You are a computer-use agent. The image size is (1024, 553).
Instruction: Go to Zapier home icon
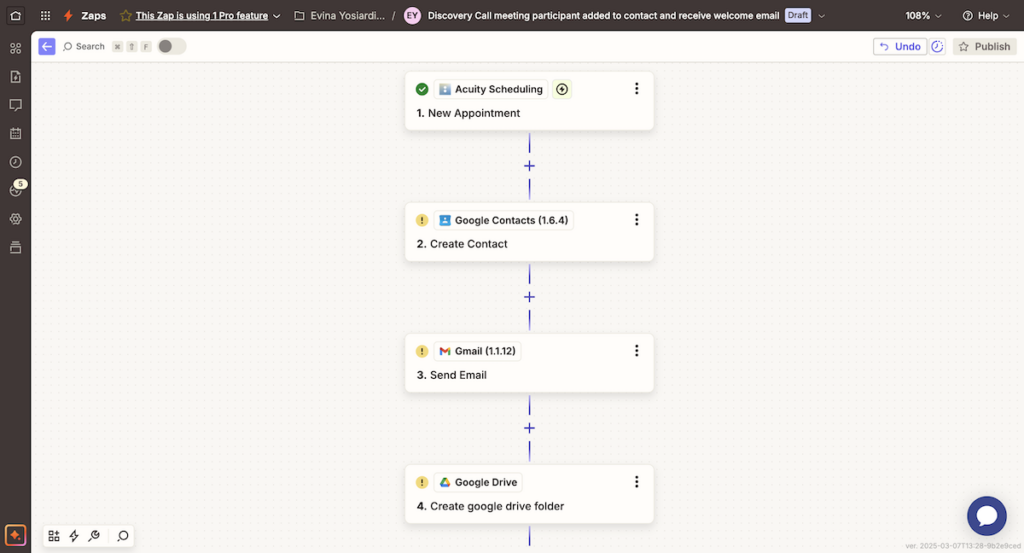pos(16,16)
